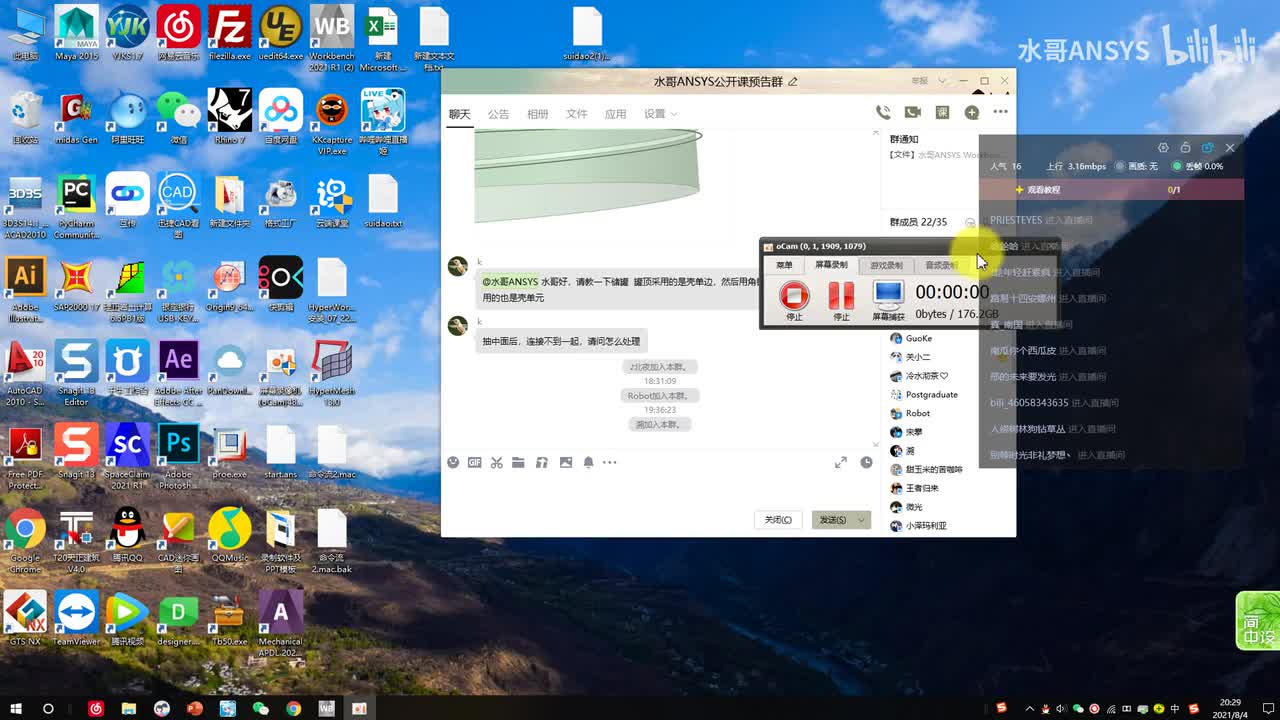Share music with the music note icon
The image size is (1280, 720).
click(542, 462)
